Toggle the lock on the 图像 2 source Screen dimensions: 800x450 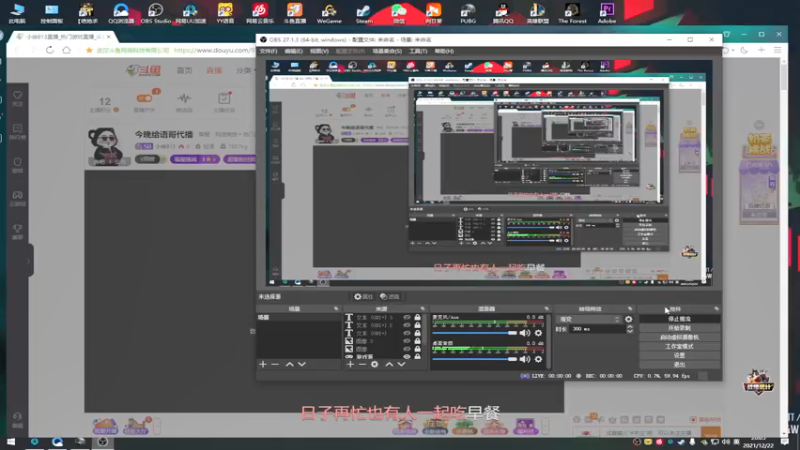417,341
